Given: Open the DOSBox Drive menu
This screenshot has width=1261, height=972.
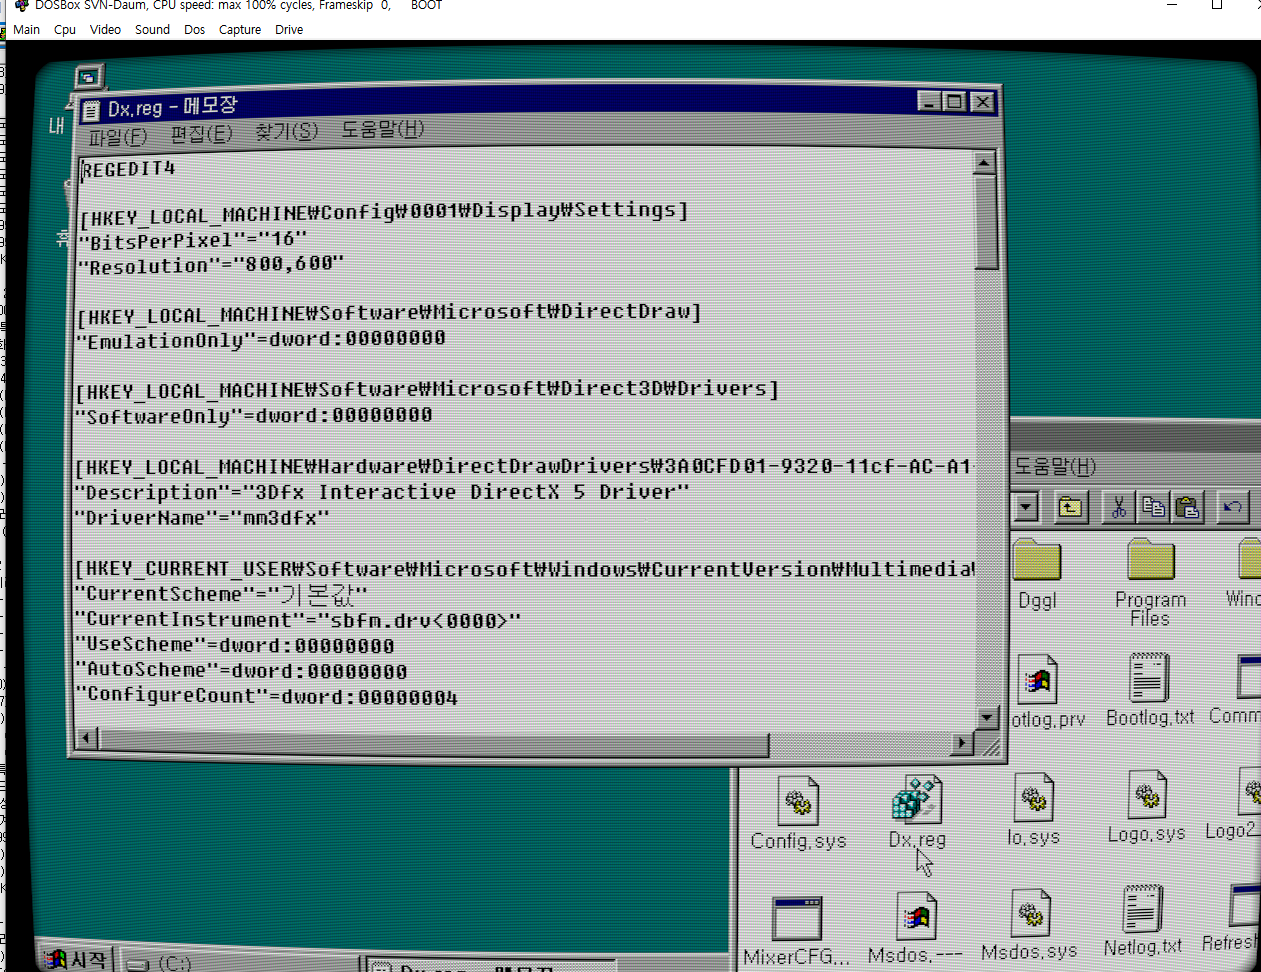Looking at the screenshot, I should coord(289,29).
